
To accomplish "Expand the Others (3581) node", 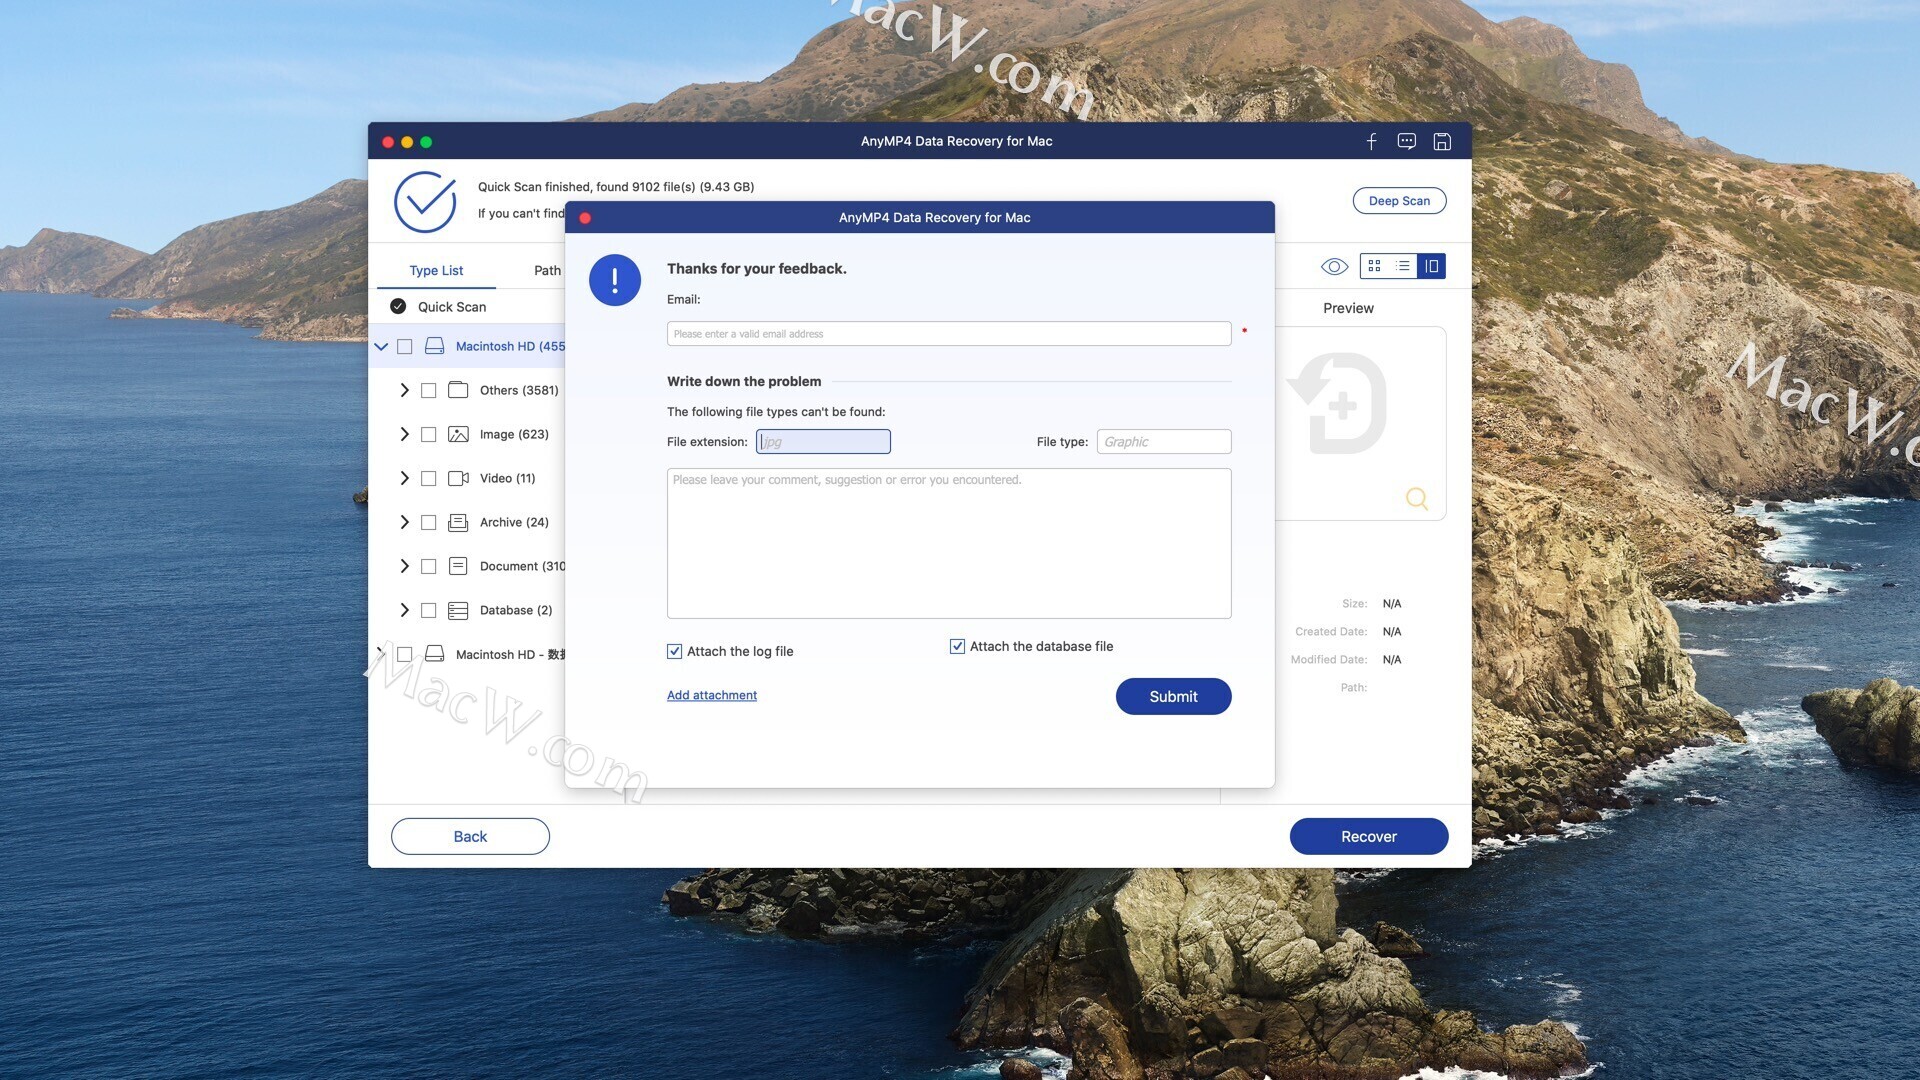I will (x=404, y=390).
